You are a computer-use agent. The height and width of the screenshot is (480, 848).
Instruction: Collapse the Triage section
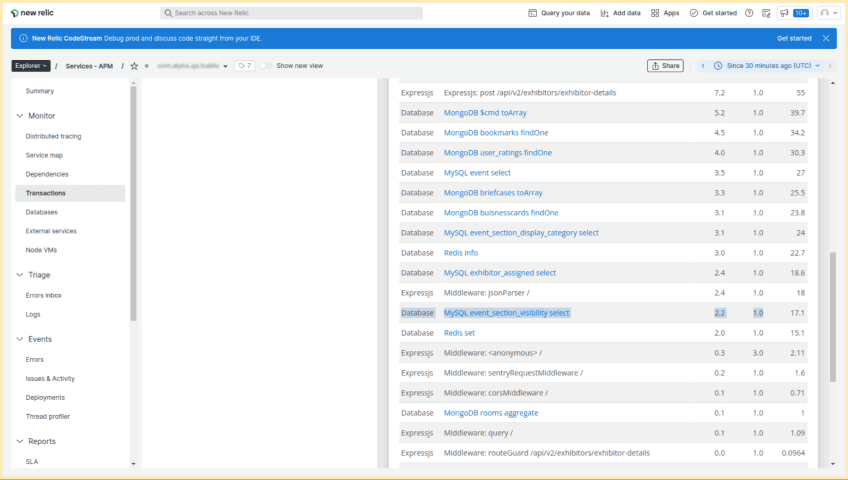click(20, 275)
